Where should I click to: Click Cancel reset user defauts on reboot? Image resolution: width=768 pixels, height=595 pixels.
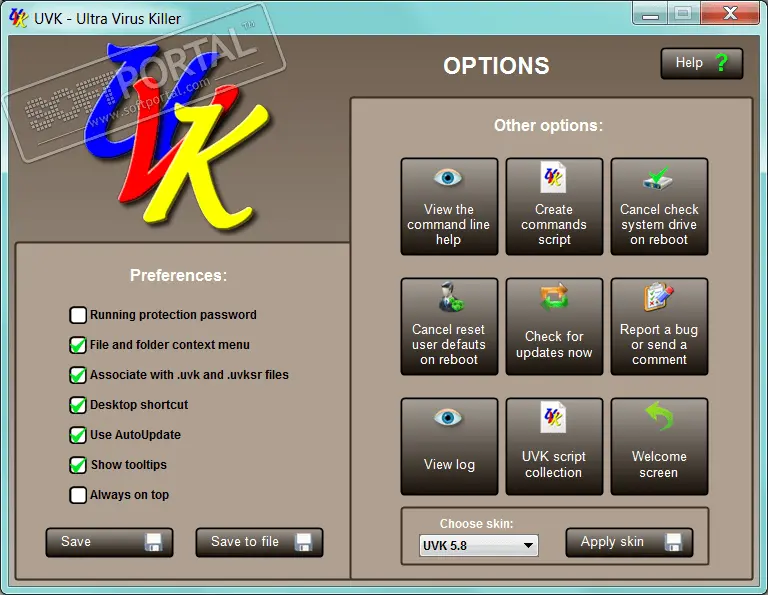pos(449,327)
